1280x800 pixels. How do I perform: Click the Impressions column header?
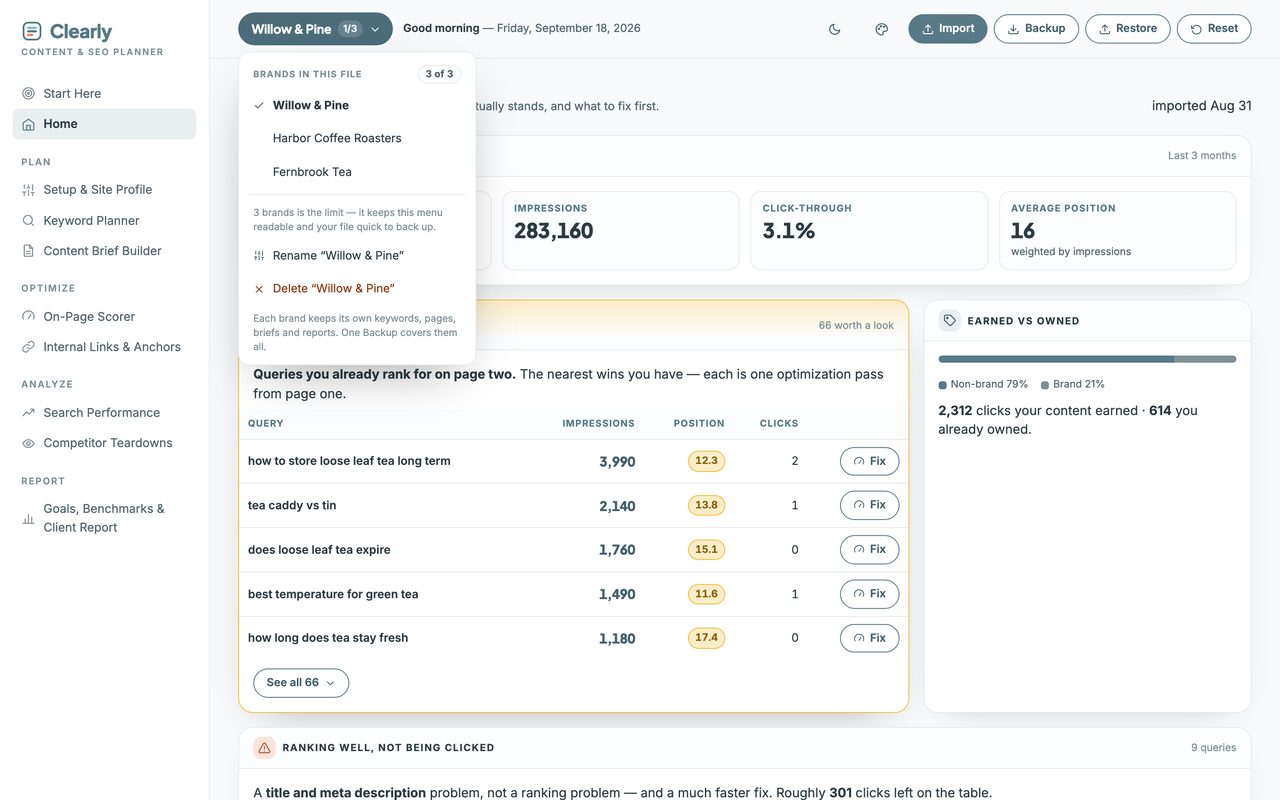pos(598,424)
